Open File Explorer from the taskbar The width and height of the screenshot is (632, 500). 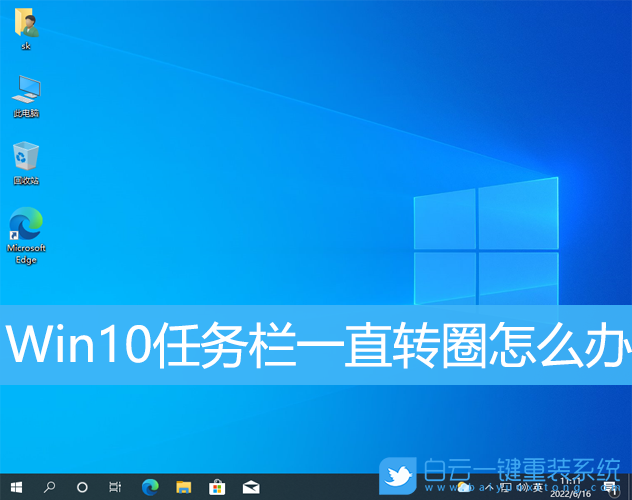183,488
